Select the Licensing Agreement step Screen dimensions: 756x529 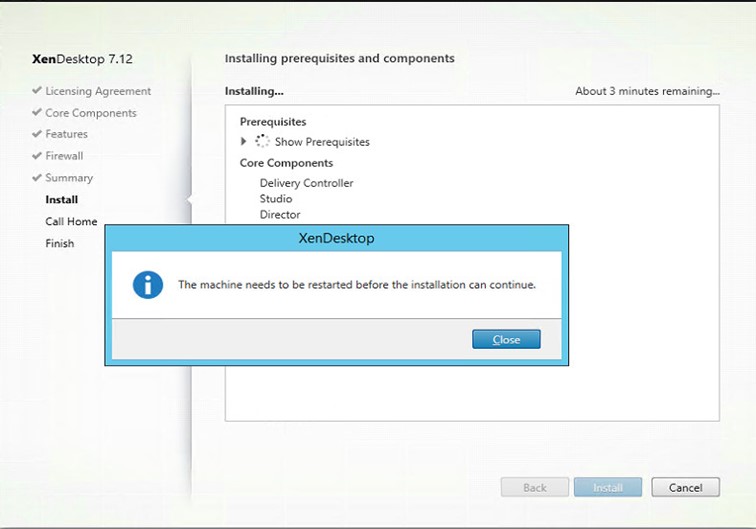pos(98,91)
